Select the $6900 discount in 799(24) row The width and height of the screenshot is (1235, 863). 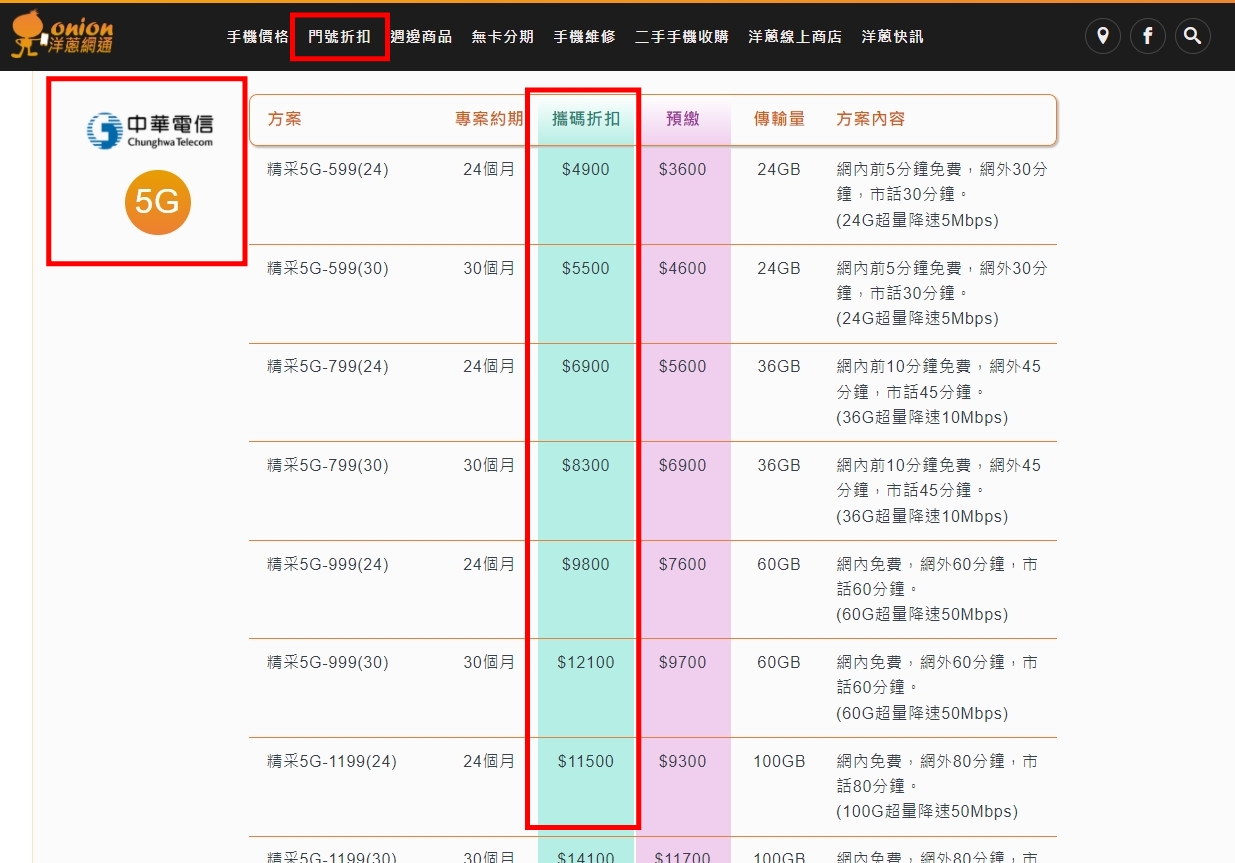(586, 367)
